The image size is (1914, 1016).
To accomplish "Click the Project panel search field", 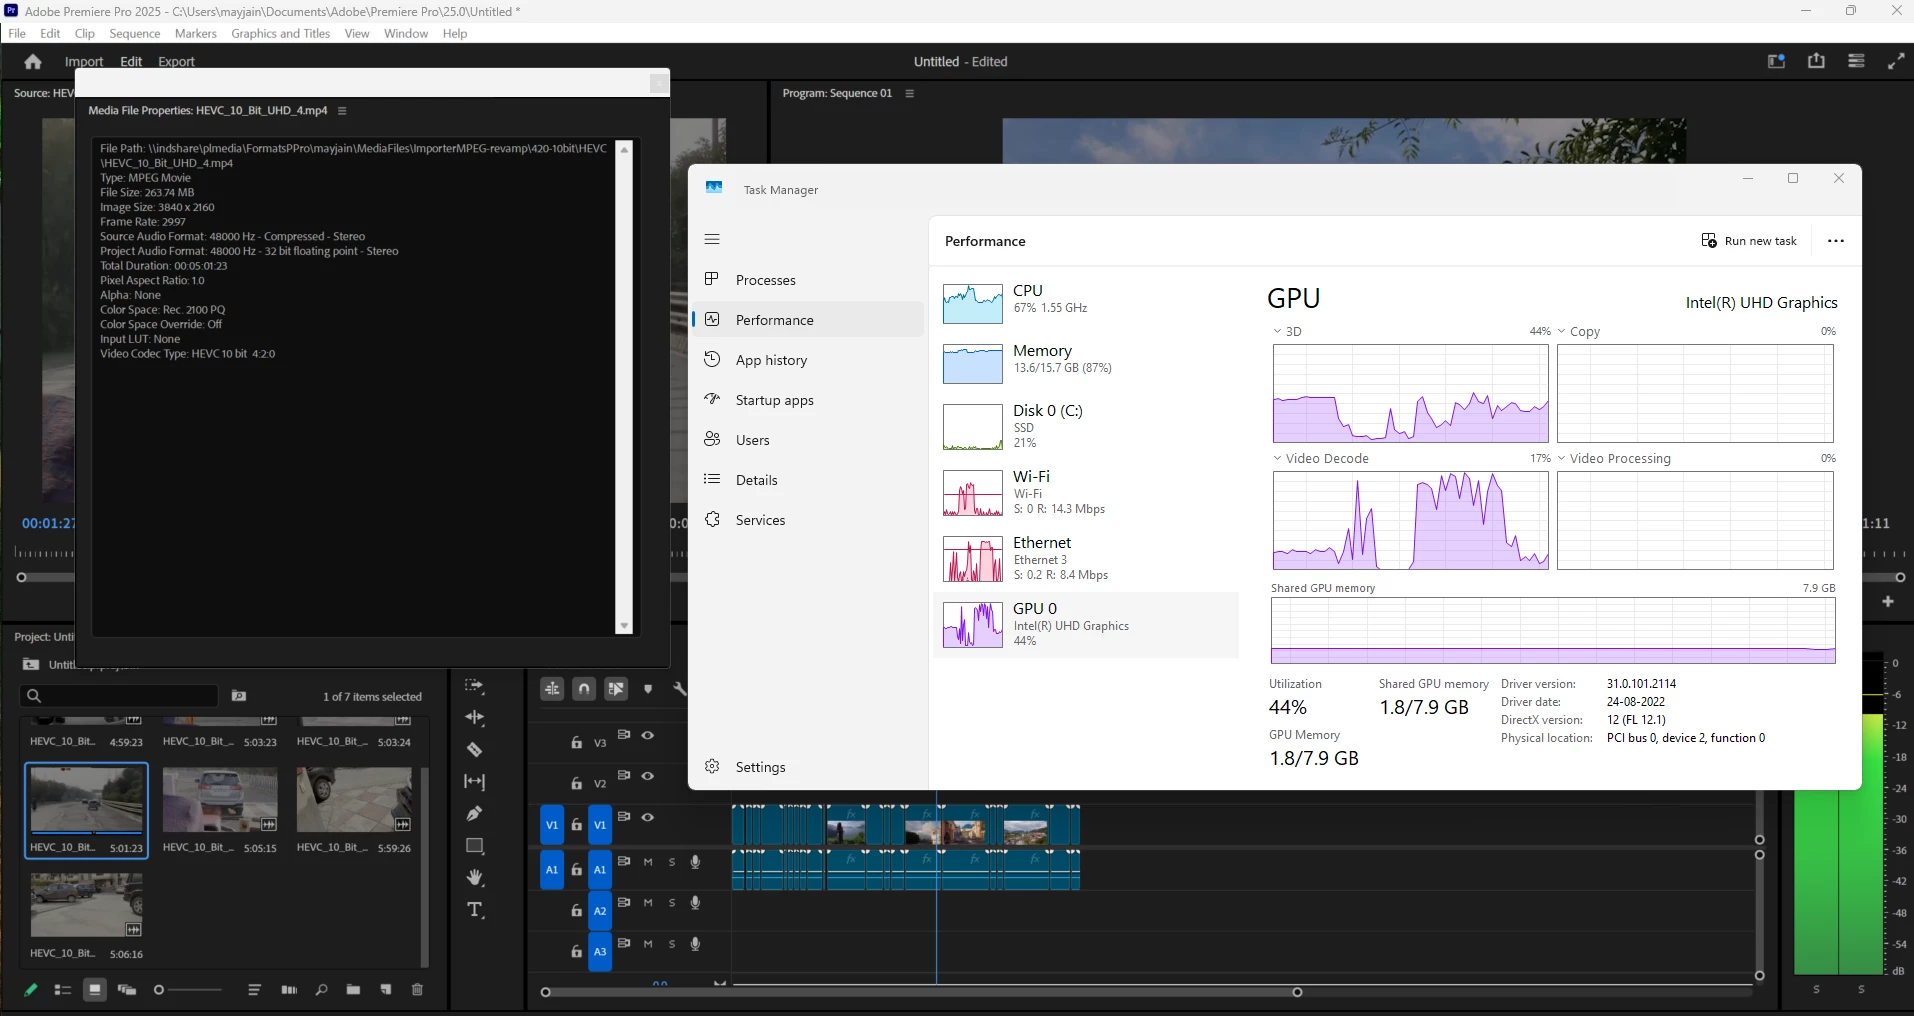I will [119, 696].
